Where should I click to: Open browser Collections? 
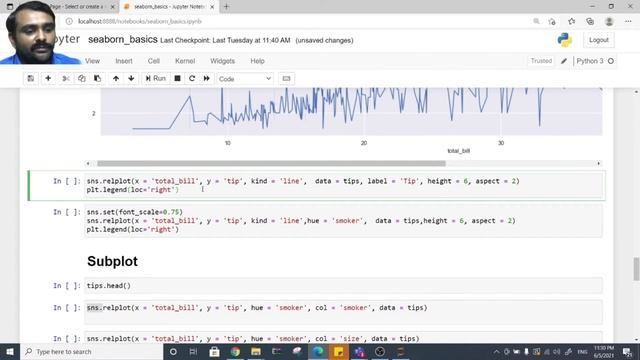tap(590, 21)
